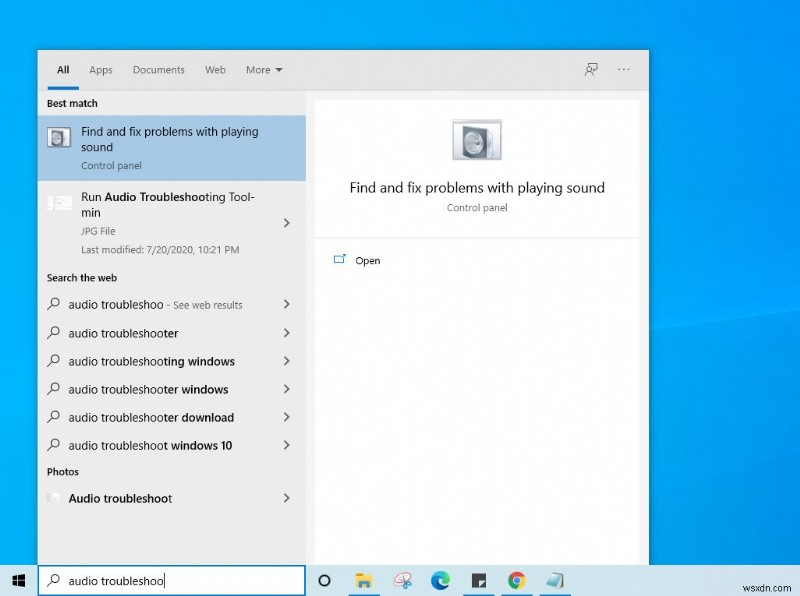Click the speaker icon above Find and fix problems
800x596 pixels.
tap(477, 138)
